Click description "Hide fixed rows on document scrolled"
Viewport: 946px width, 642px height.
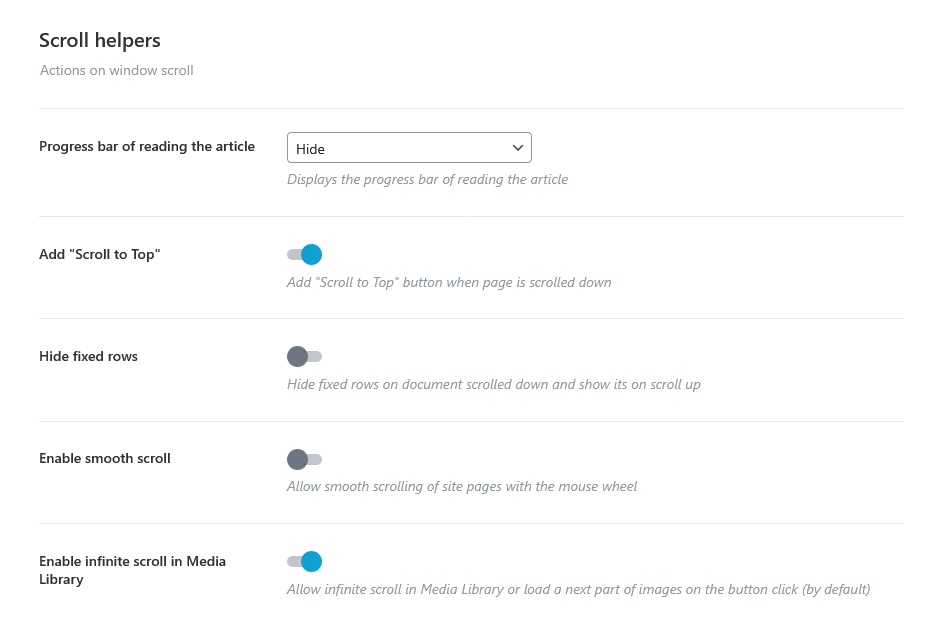click(x=494, y=384)
